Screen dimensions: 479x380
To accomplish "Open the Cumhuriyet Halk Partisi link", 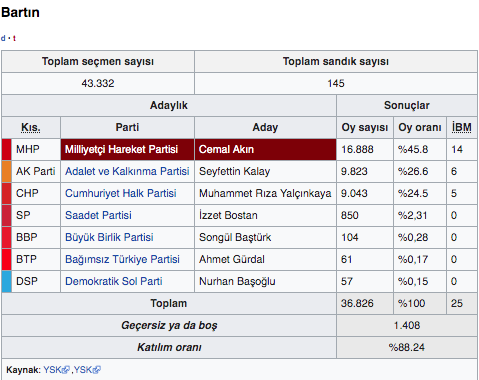I will [x=121, y=193].
